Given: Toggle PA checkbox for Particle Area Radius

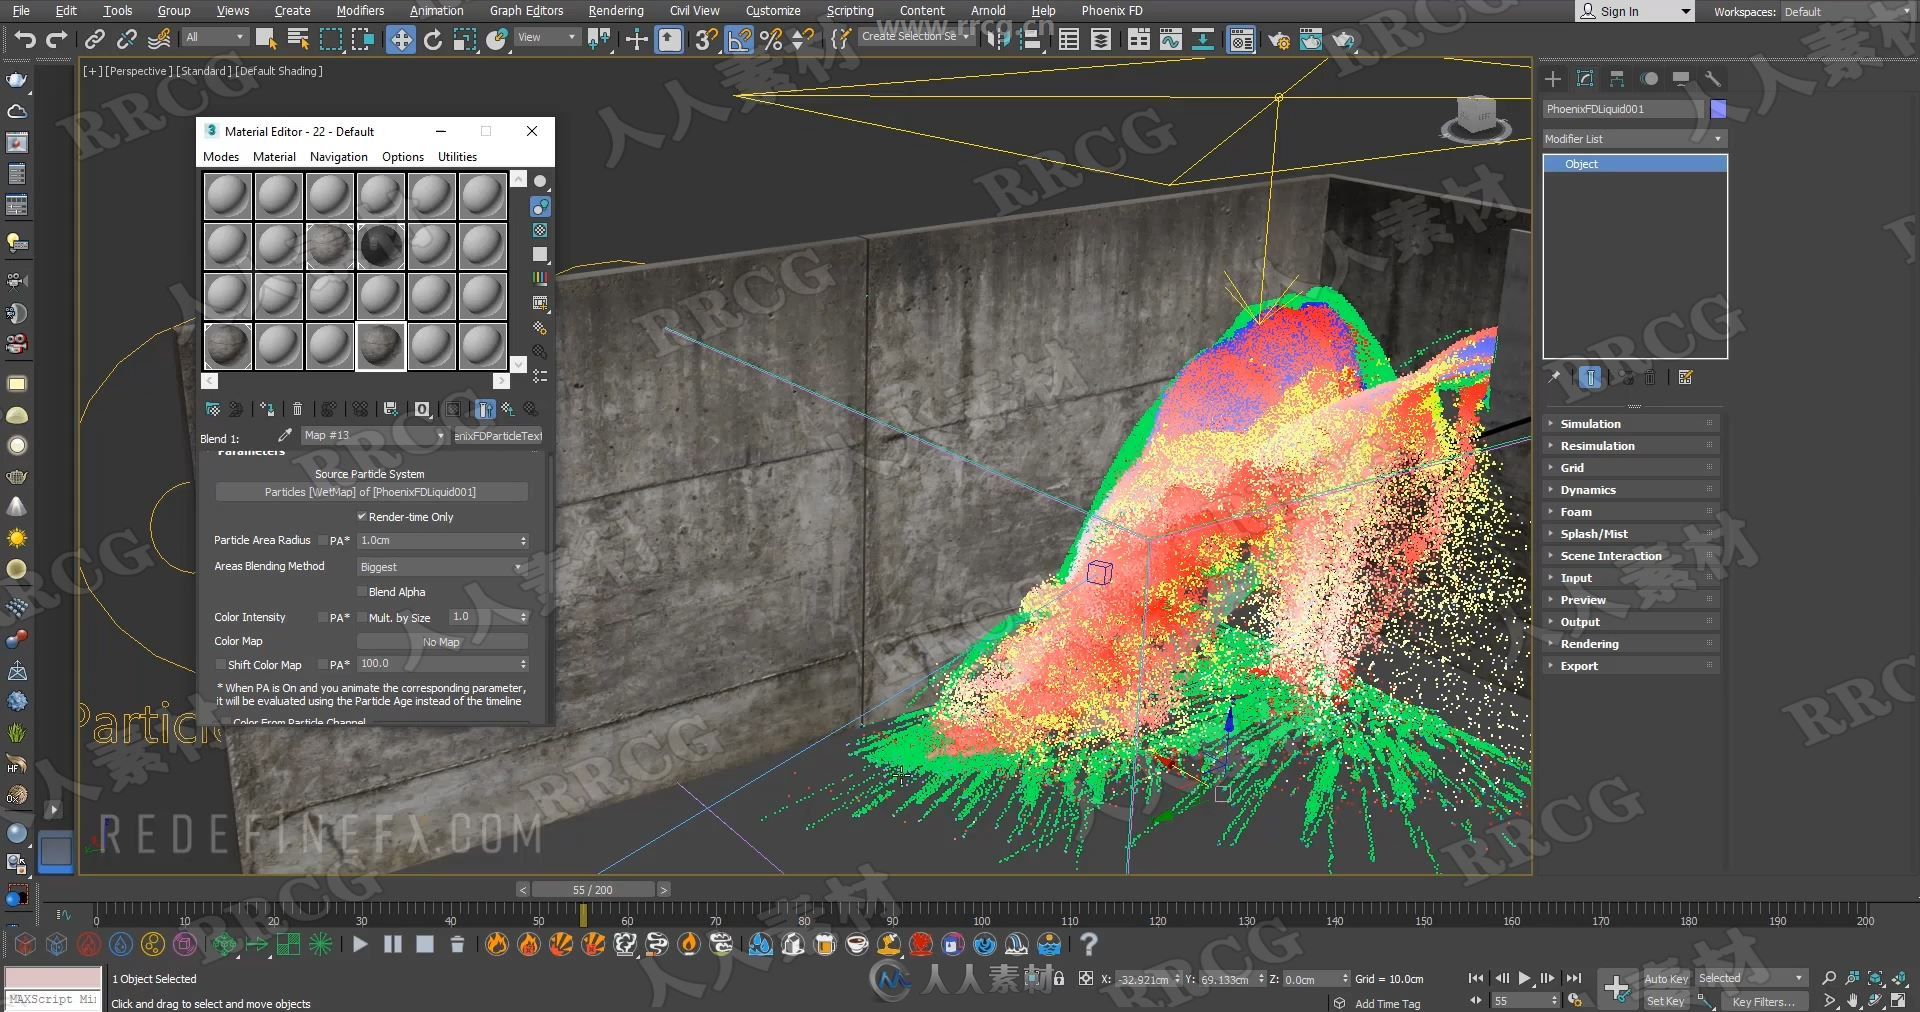Looking at the screenshot, I should click(x=323, y=540).
